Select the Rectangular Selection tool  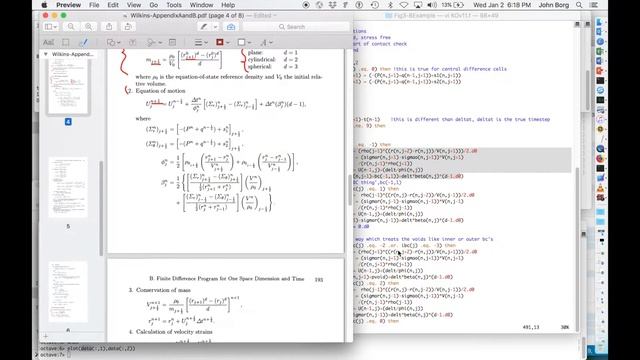[x=65, y=42]
